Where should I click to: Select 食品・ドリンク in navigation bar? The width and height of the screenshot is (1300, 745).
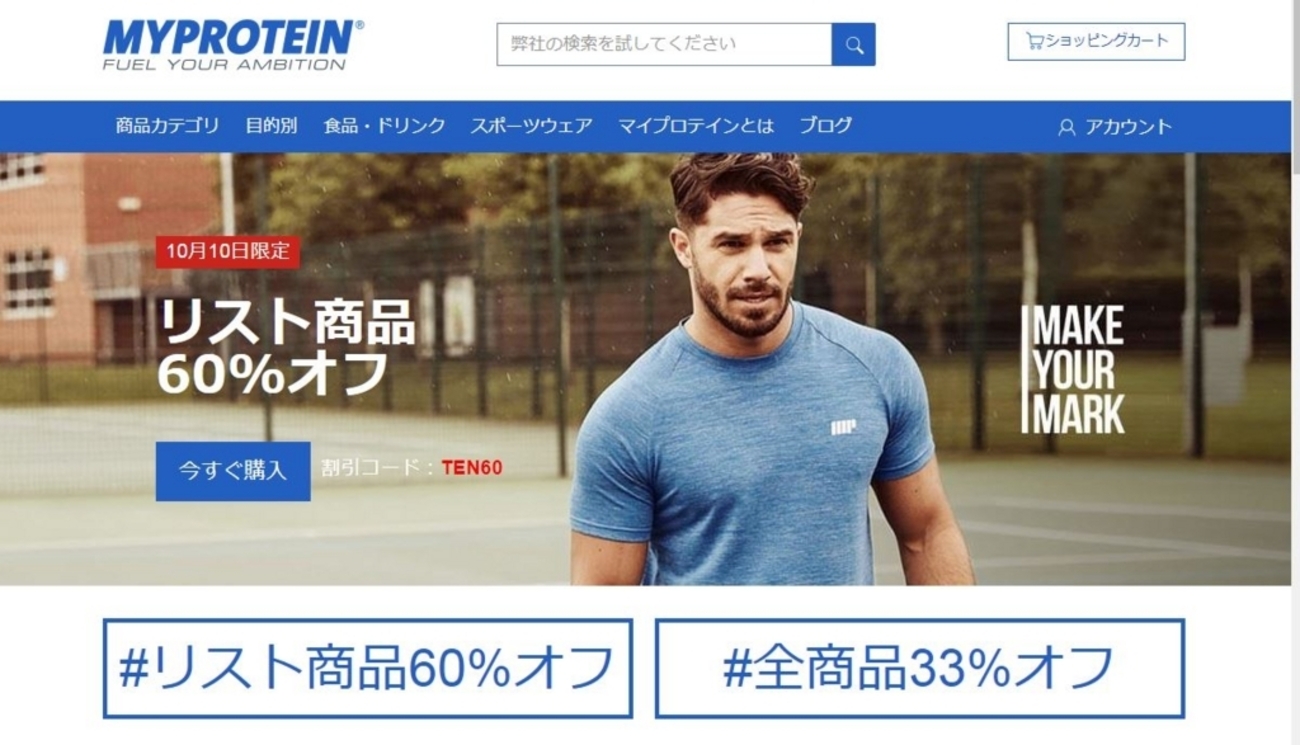pos(384,126)
